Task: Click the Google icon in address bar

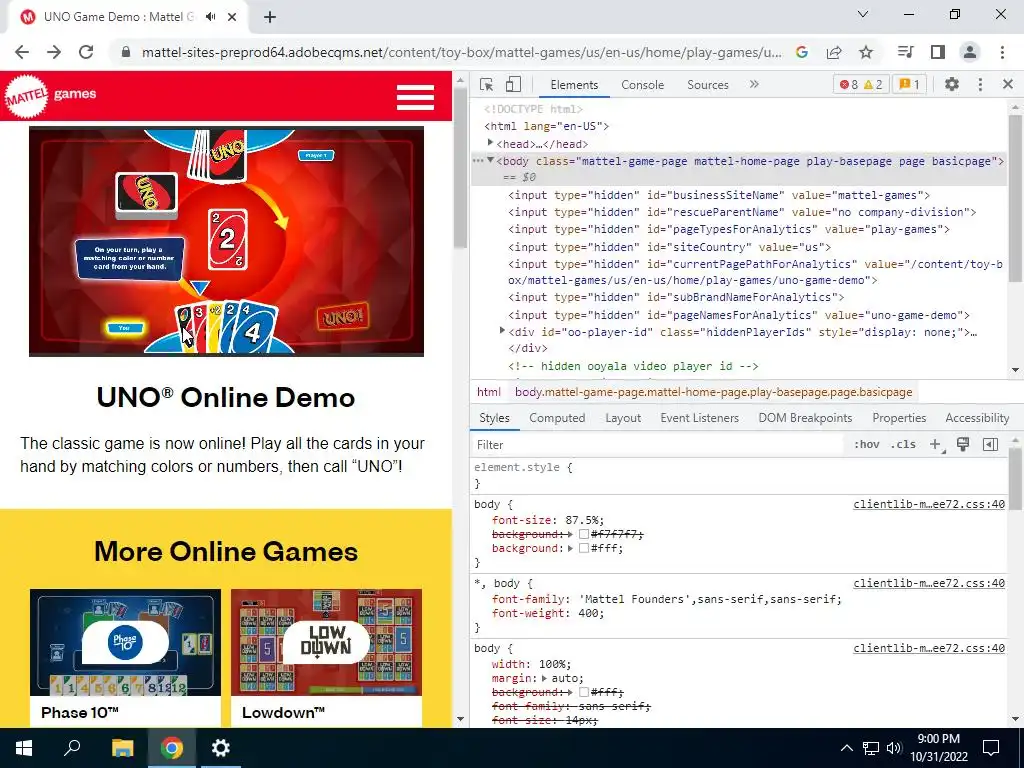Action: click(802, 52)
